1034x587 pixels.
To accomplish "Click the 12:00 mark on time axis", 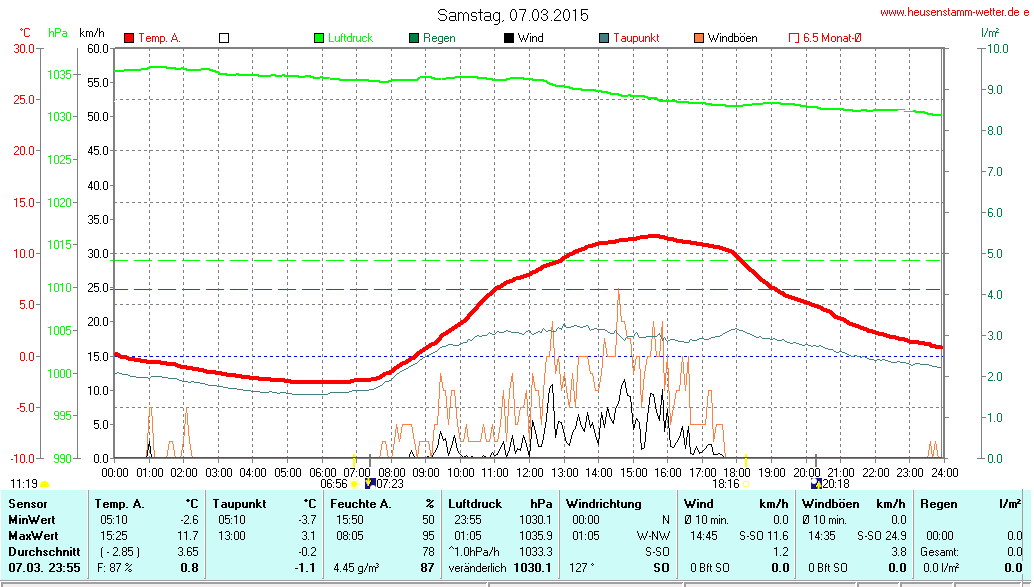I will pyautogui.click(x=529, y=472).
